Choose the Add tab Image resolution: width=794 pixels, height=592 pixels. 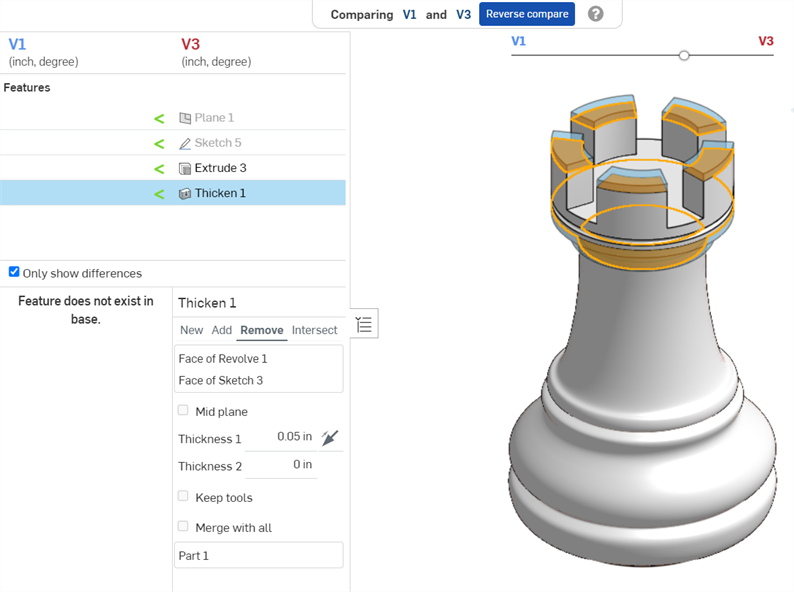click(x=221, y=330)
